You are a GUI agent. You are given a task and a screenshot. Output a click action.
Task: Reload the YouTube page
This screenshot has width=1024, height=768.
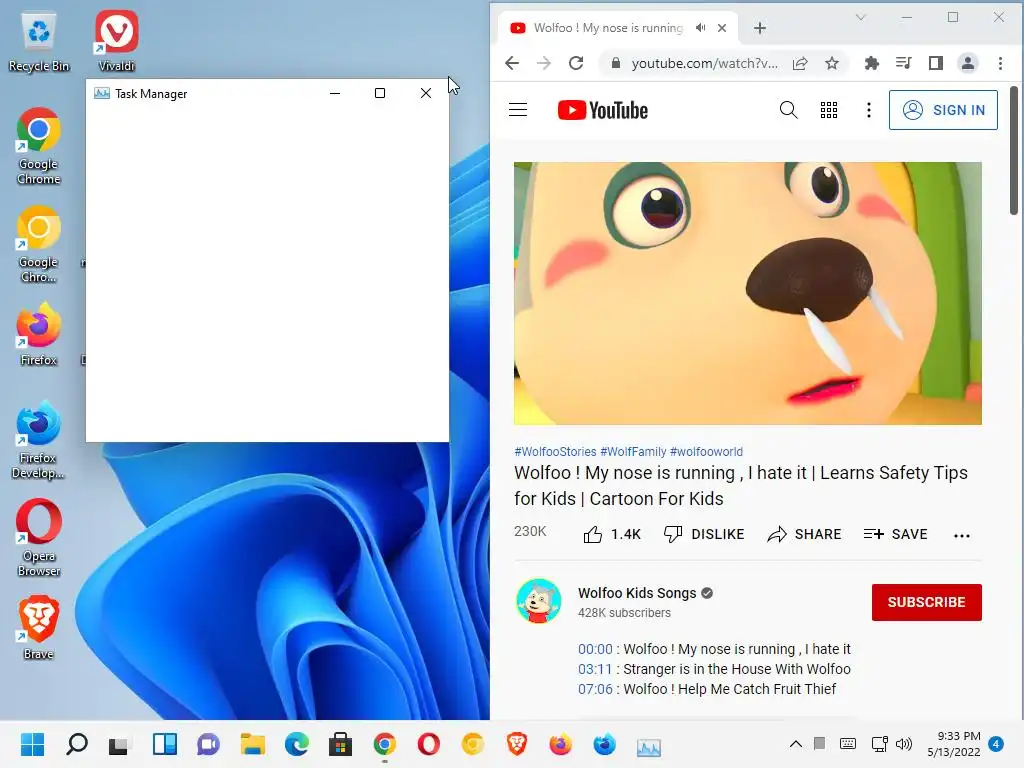point(575,63)
